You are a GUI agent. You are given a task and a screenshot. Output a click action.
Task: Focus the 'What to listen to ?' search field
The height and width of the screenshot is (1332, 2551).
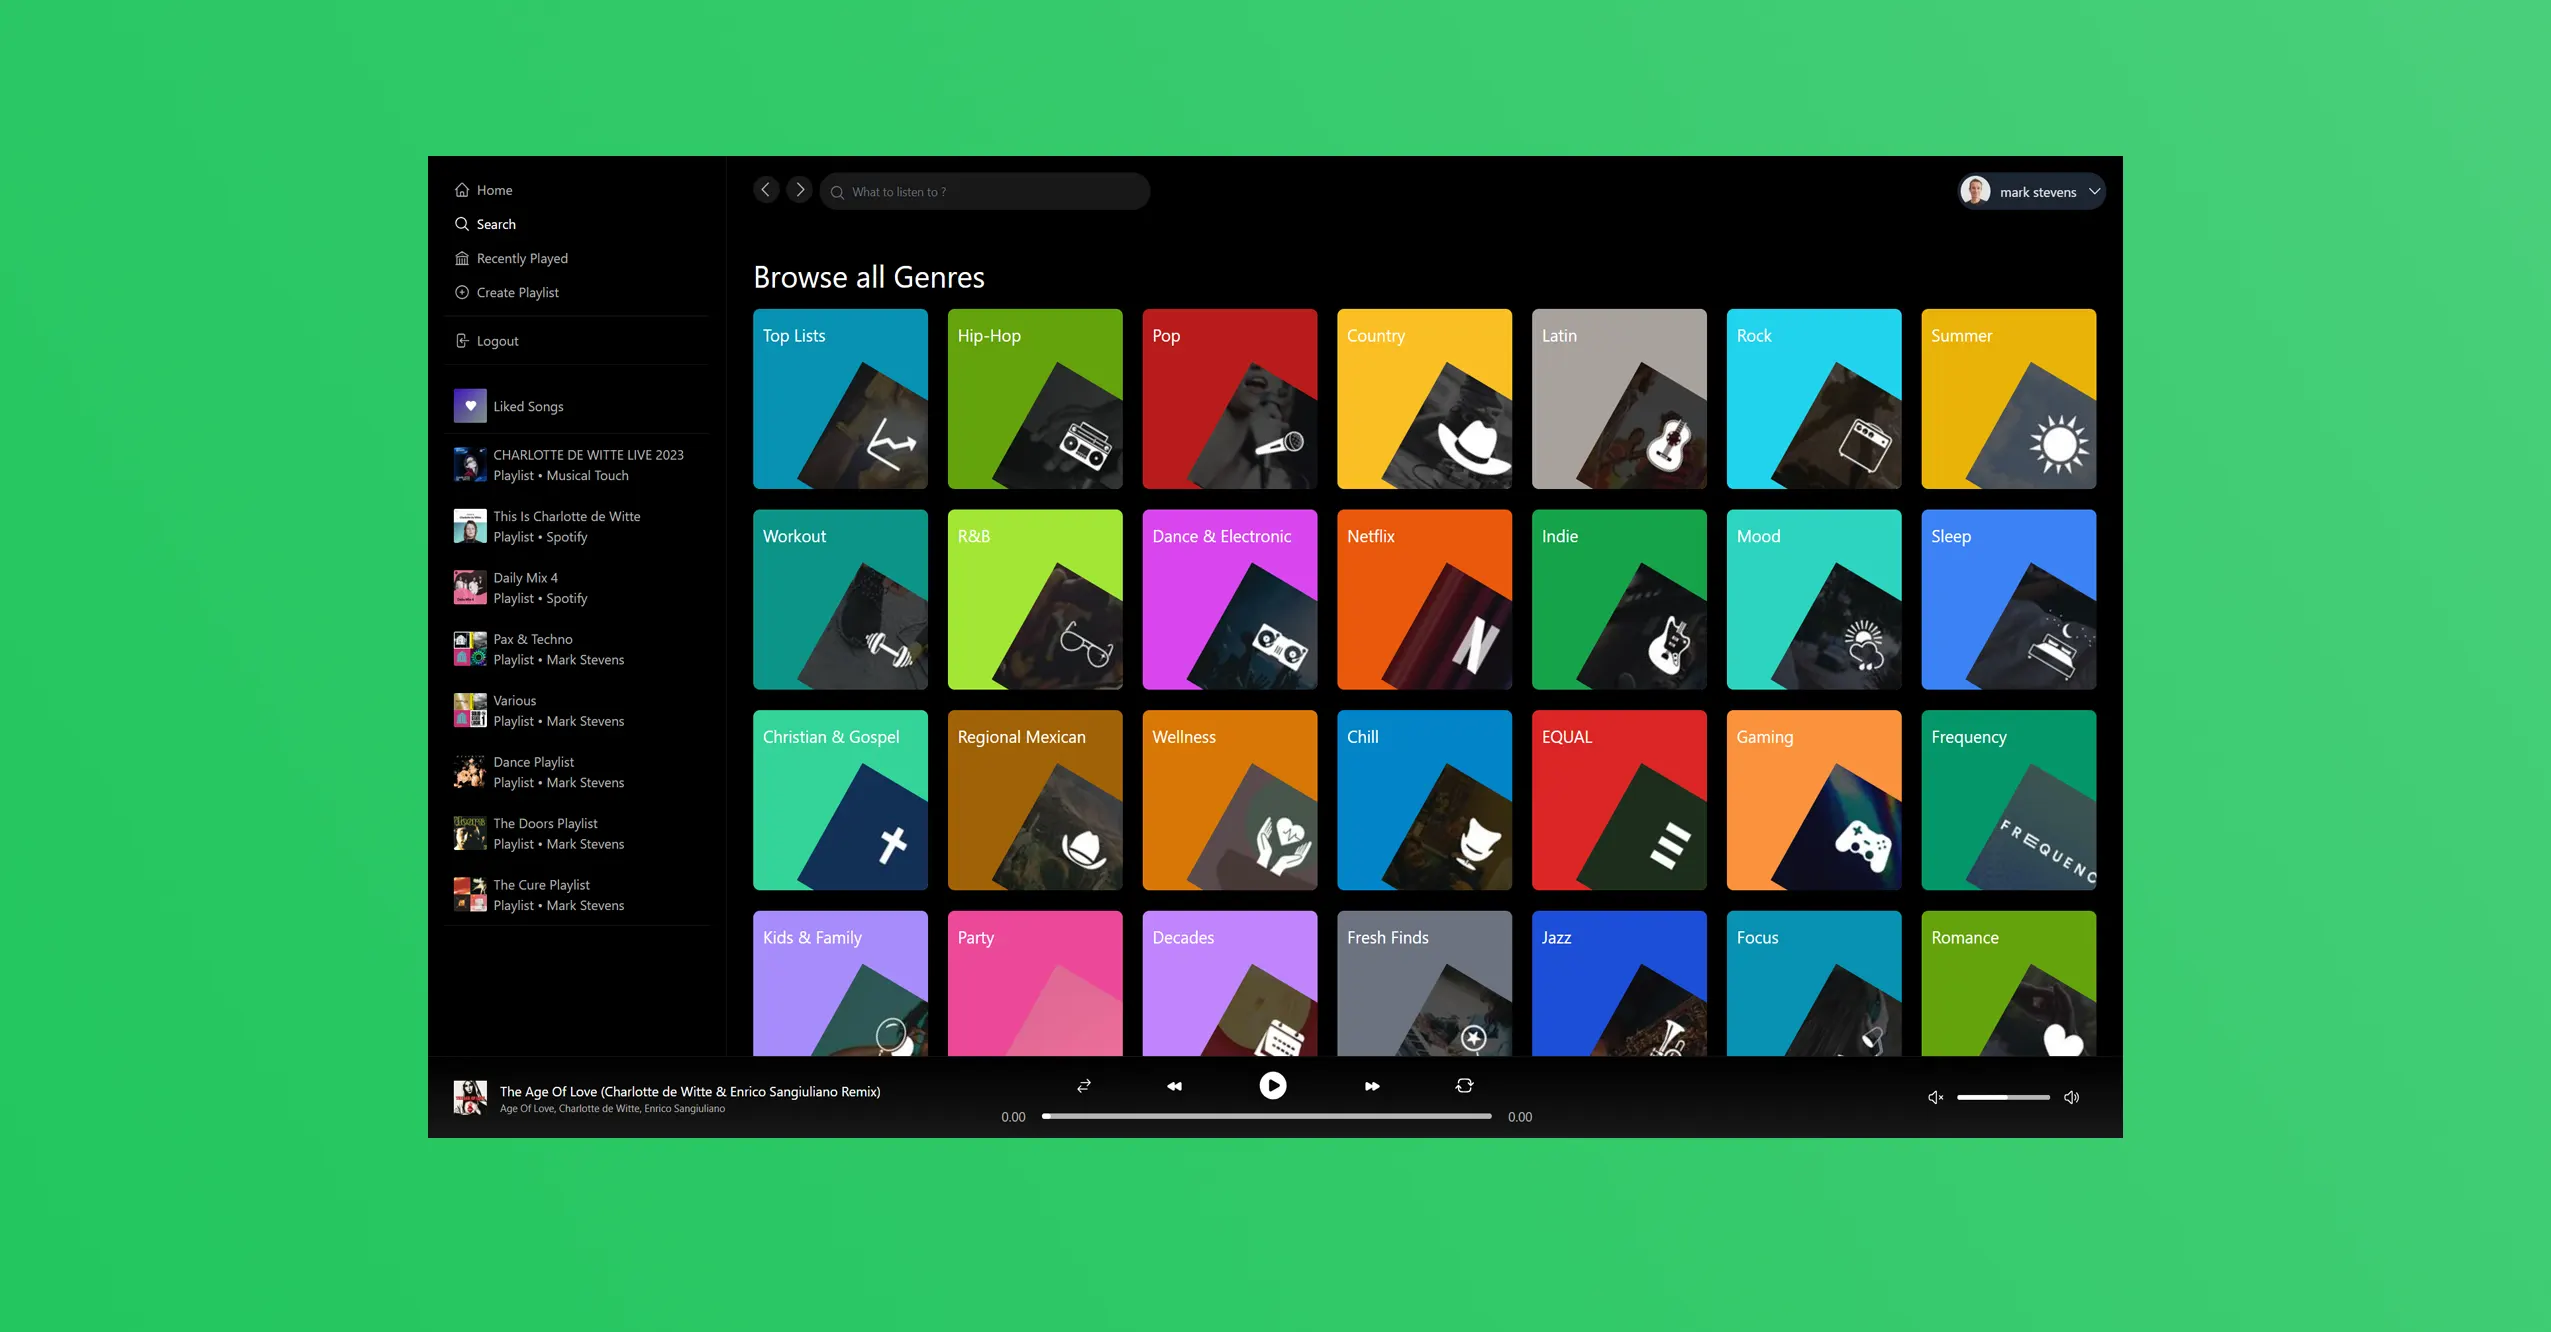click(x=984, y=192)
